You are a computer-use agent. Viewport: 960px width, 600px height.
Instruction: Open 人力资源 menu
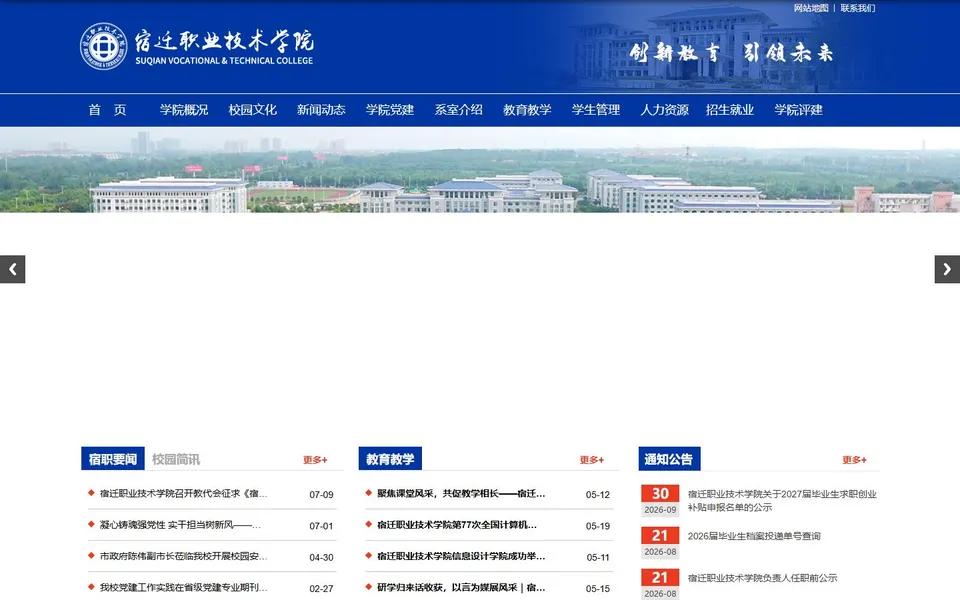pyautogui.click(x=664, y=110)
